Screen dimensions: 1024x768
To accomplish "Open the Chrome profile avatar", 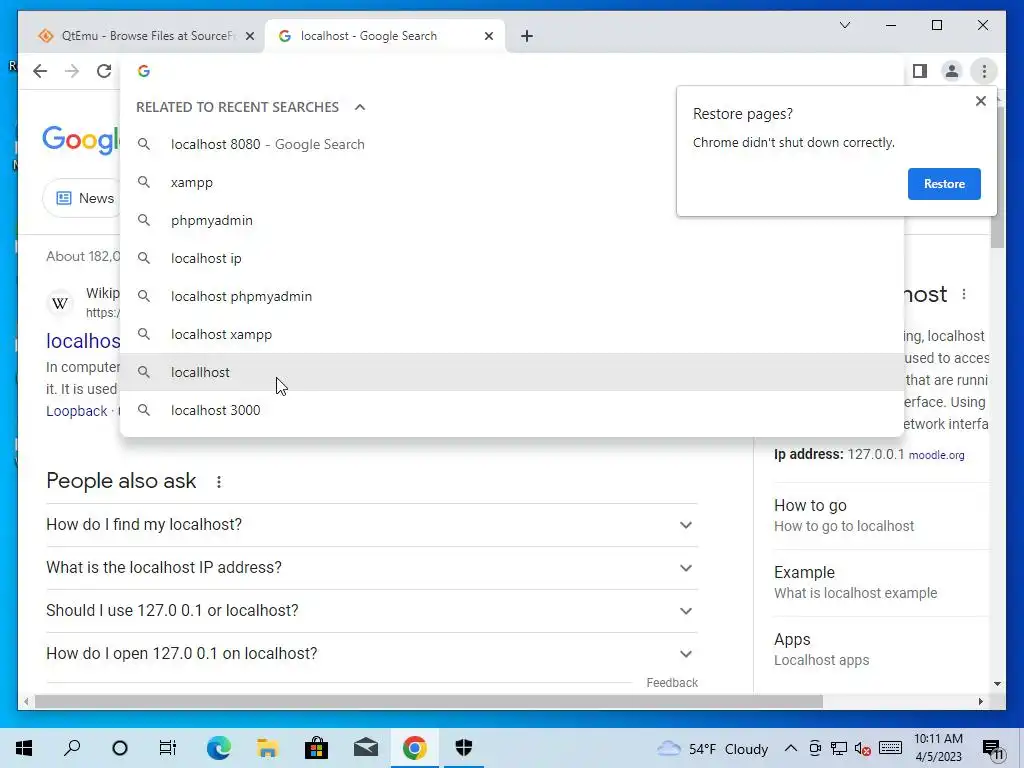I will click(952, 71).
